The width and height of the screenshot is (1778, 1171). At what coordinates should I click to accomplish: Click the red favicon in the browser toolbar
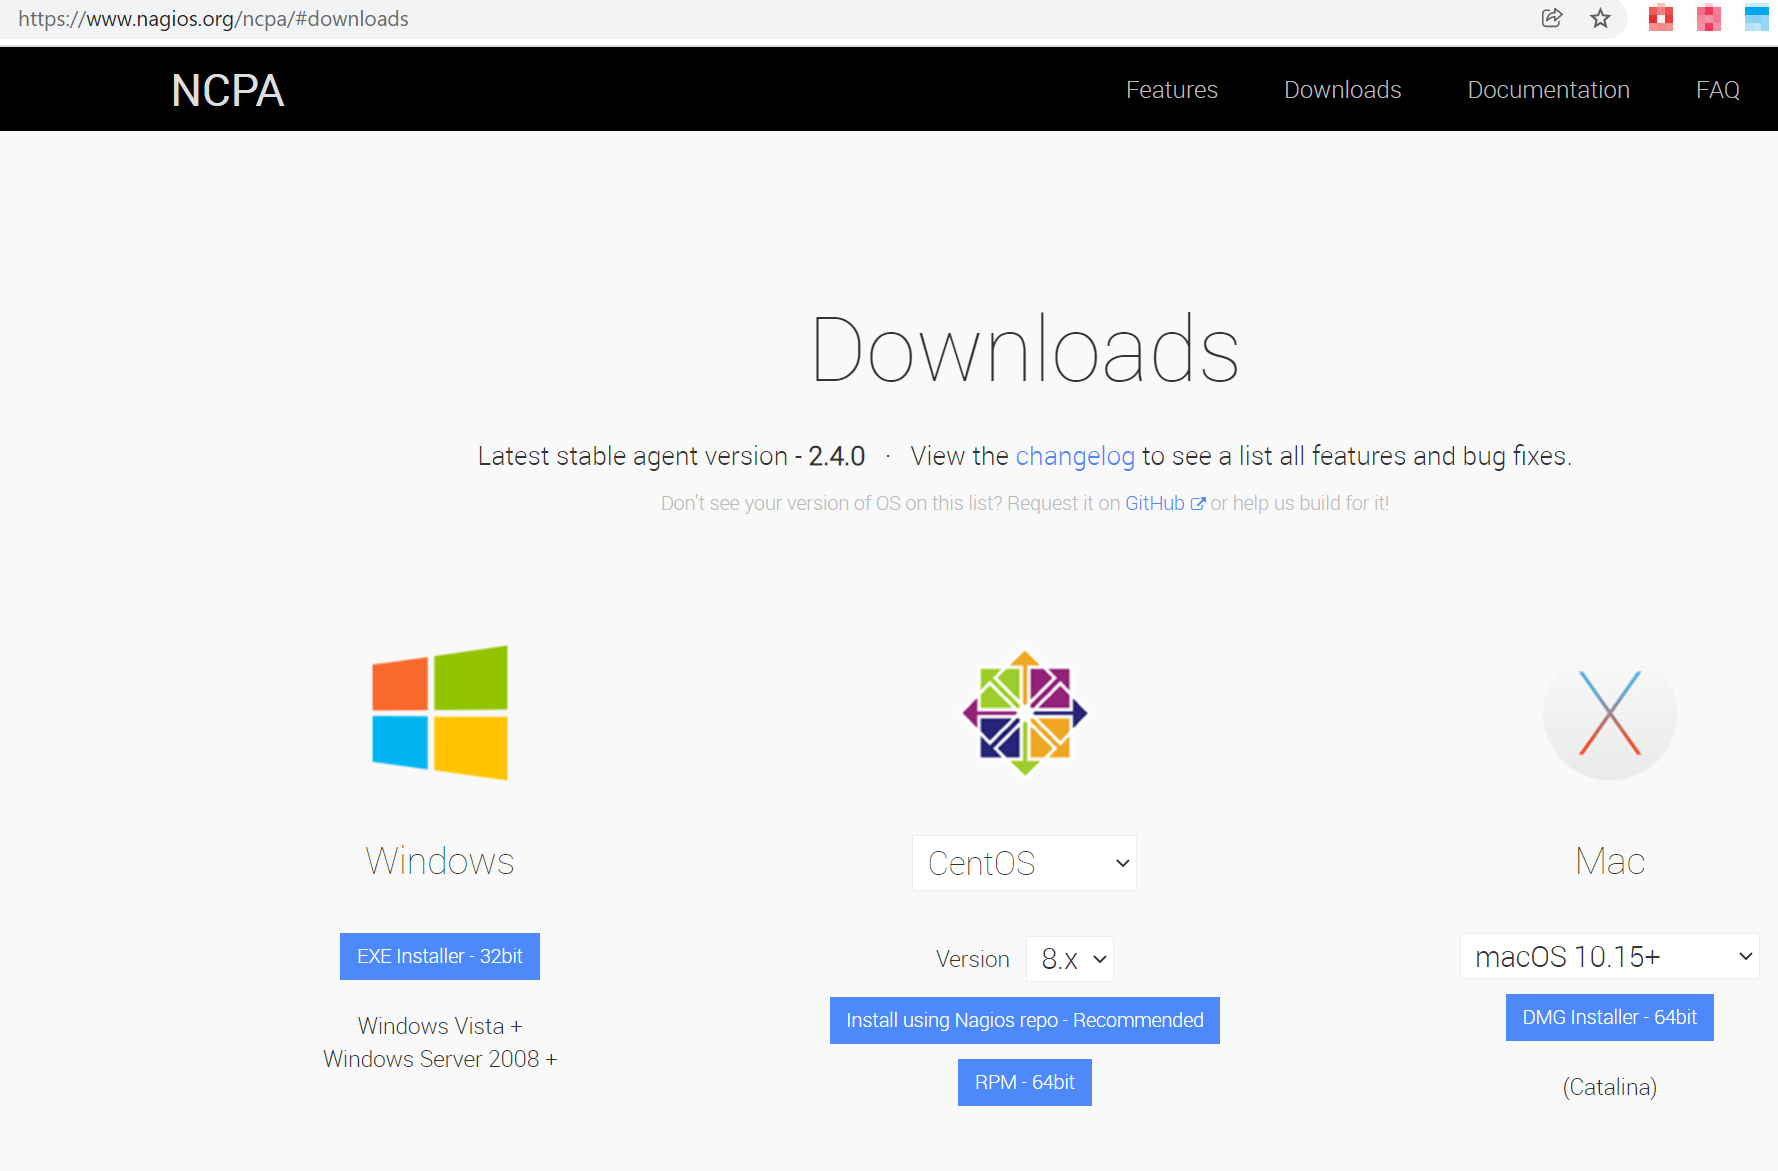pos(1660,18)
